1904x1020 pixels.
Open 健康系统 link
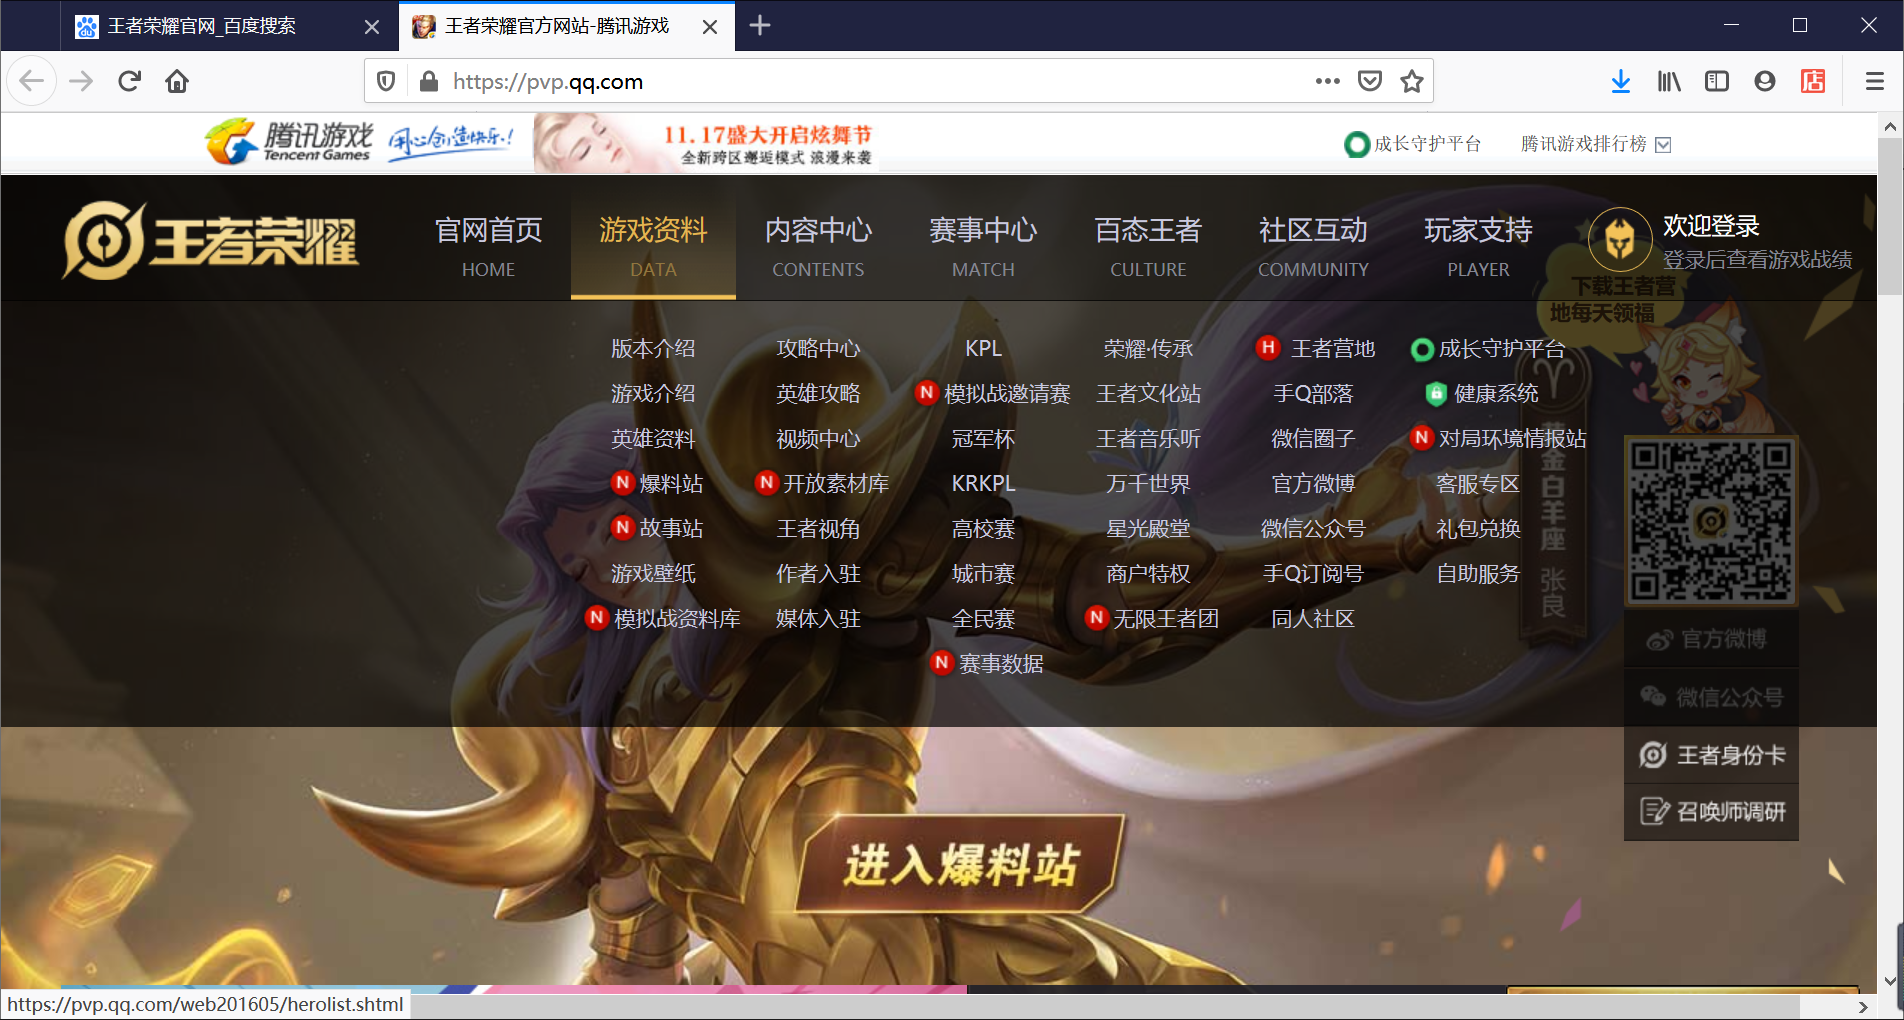(1482, 393)
